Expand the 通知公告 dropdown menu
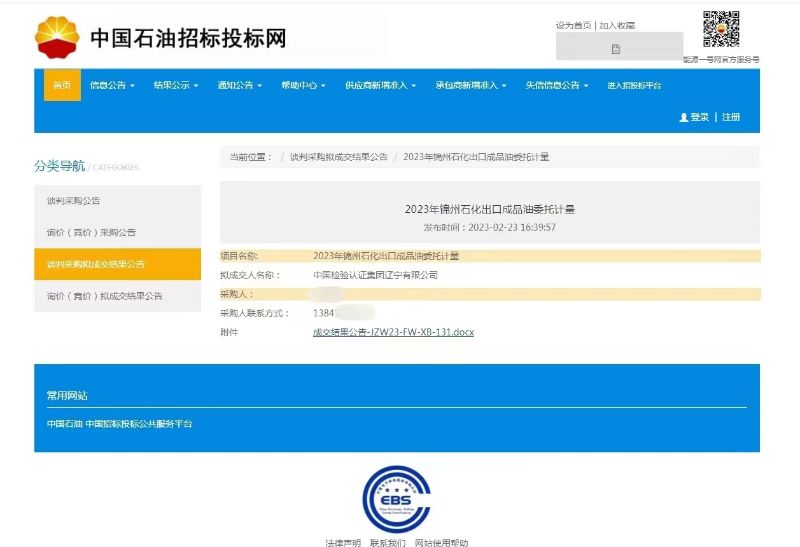 pyautogui.click(x=240, y=85)
